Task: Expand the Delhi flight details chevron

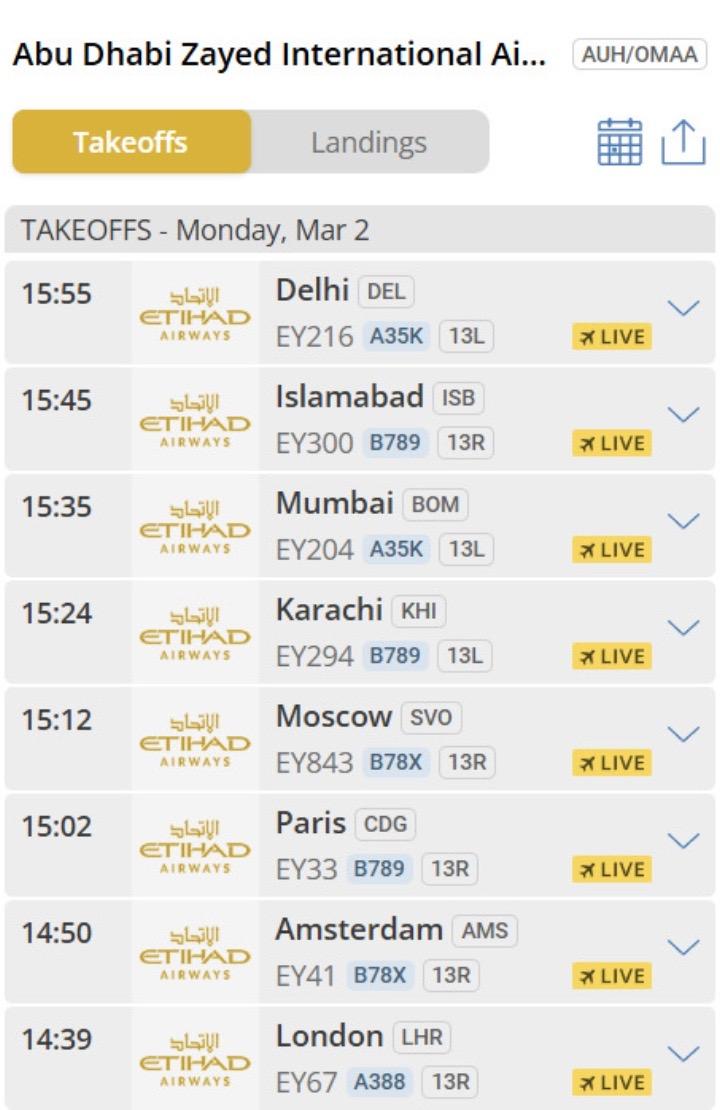Action: [683, 308]
